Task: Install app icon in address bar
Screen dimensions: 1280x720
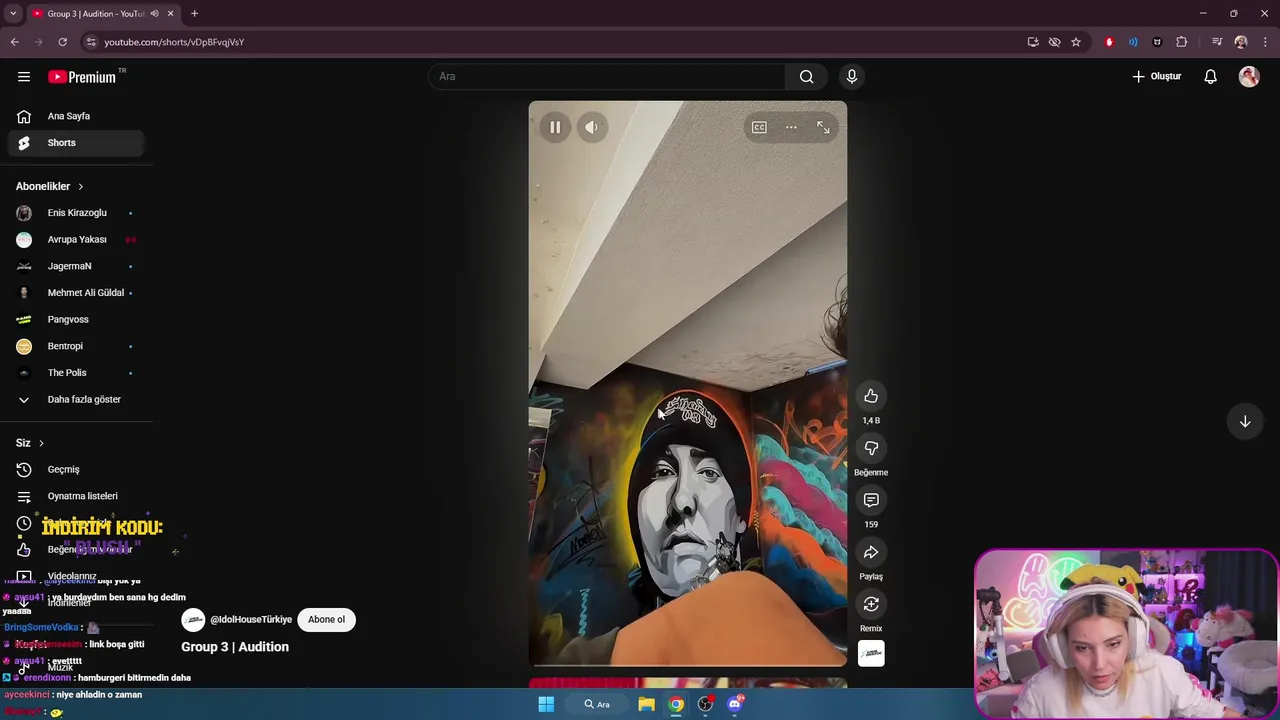Action: 1033,42
